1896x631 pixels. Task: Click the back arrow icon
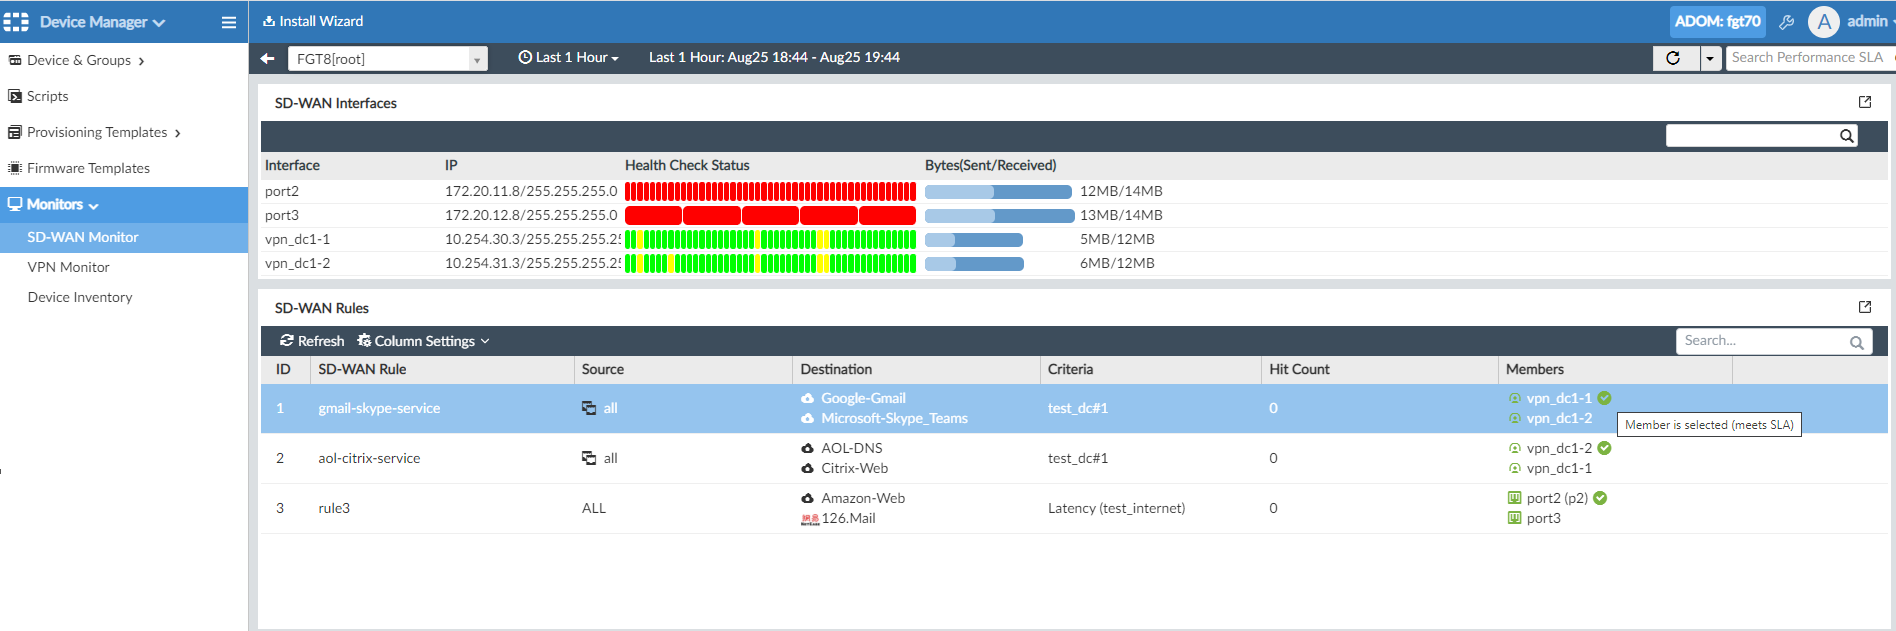click(x=267, y=58)
